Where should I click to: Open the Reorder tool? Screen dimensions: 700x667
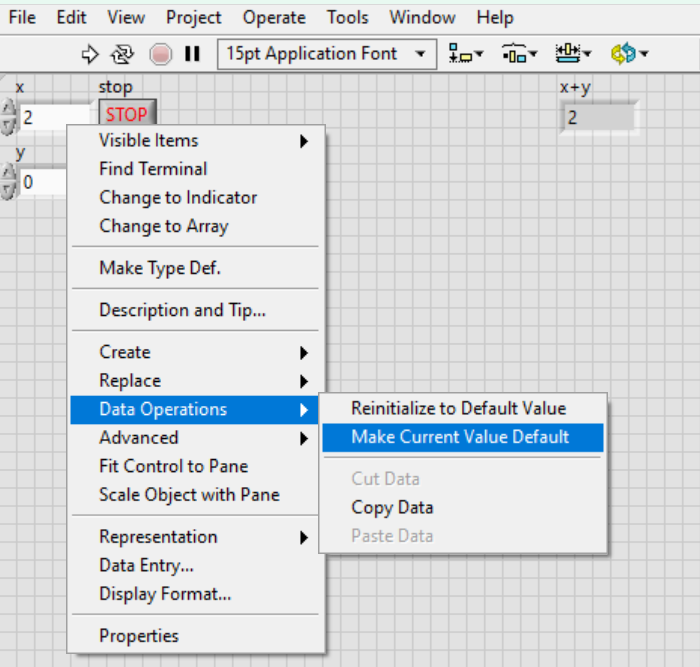coord(627,54)
